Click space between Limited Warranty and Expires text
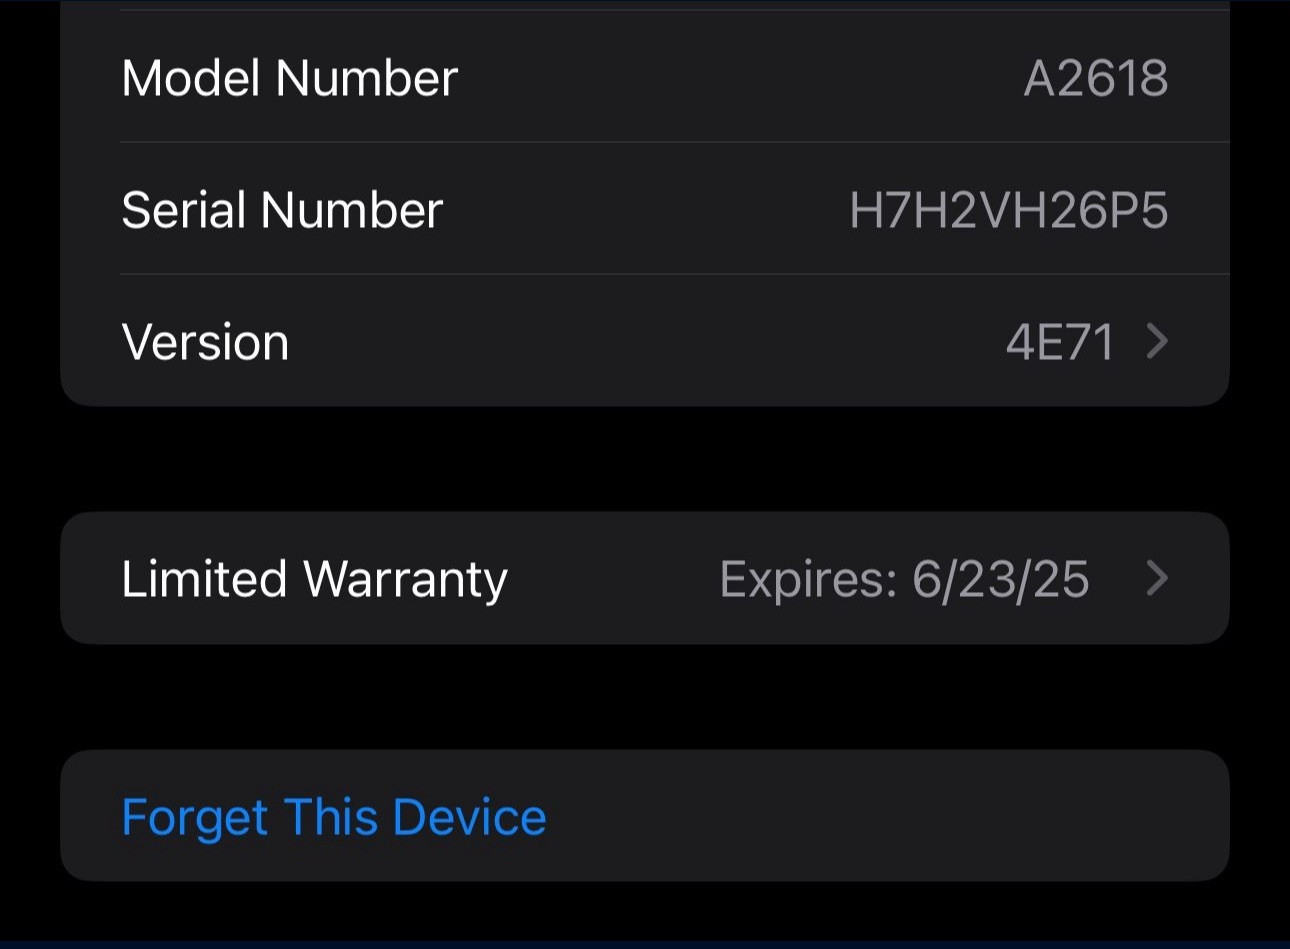Image resolution: width=1290 pixels, height=949 pixels. (x=614, y=579)
